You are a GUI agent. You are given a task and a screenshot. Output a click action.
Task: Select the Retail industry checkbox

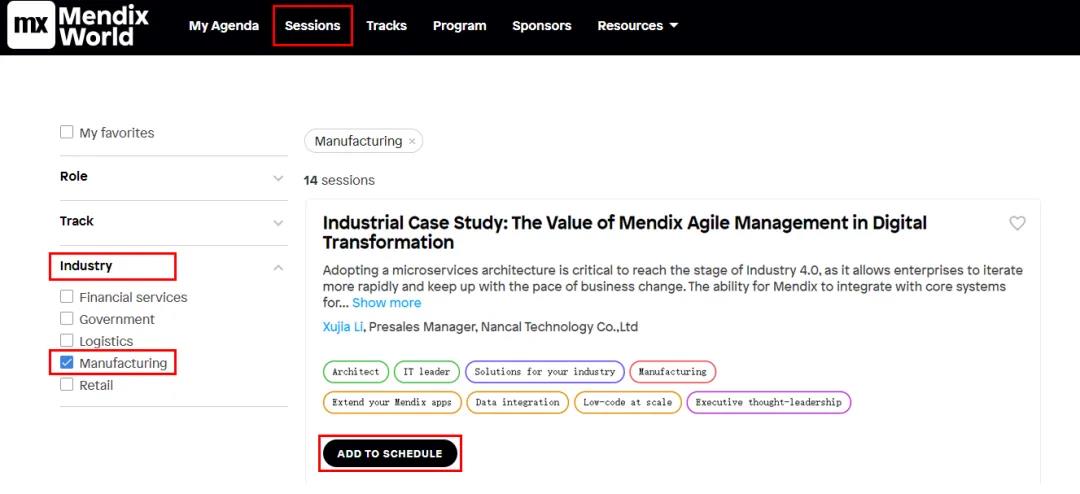[67, 385]
